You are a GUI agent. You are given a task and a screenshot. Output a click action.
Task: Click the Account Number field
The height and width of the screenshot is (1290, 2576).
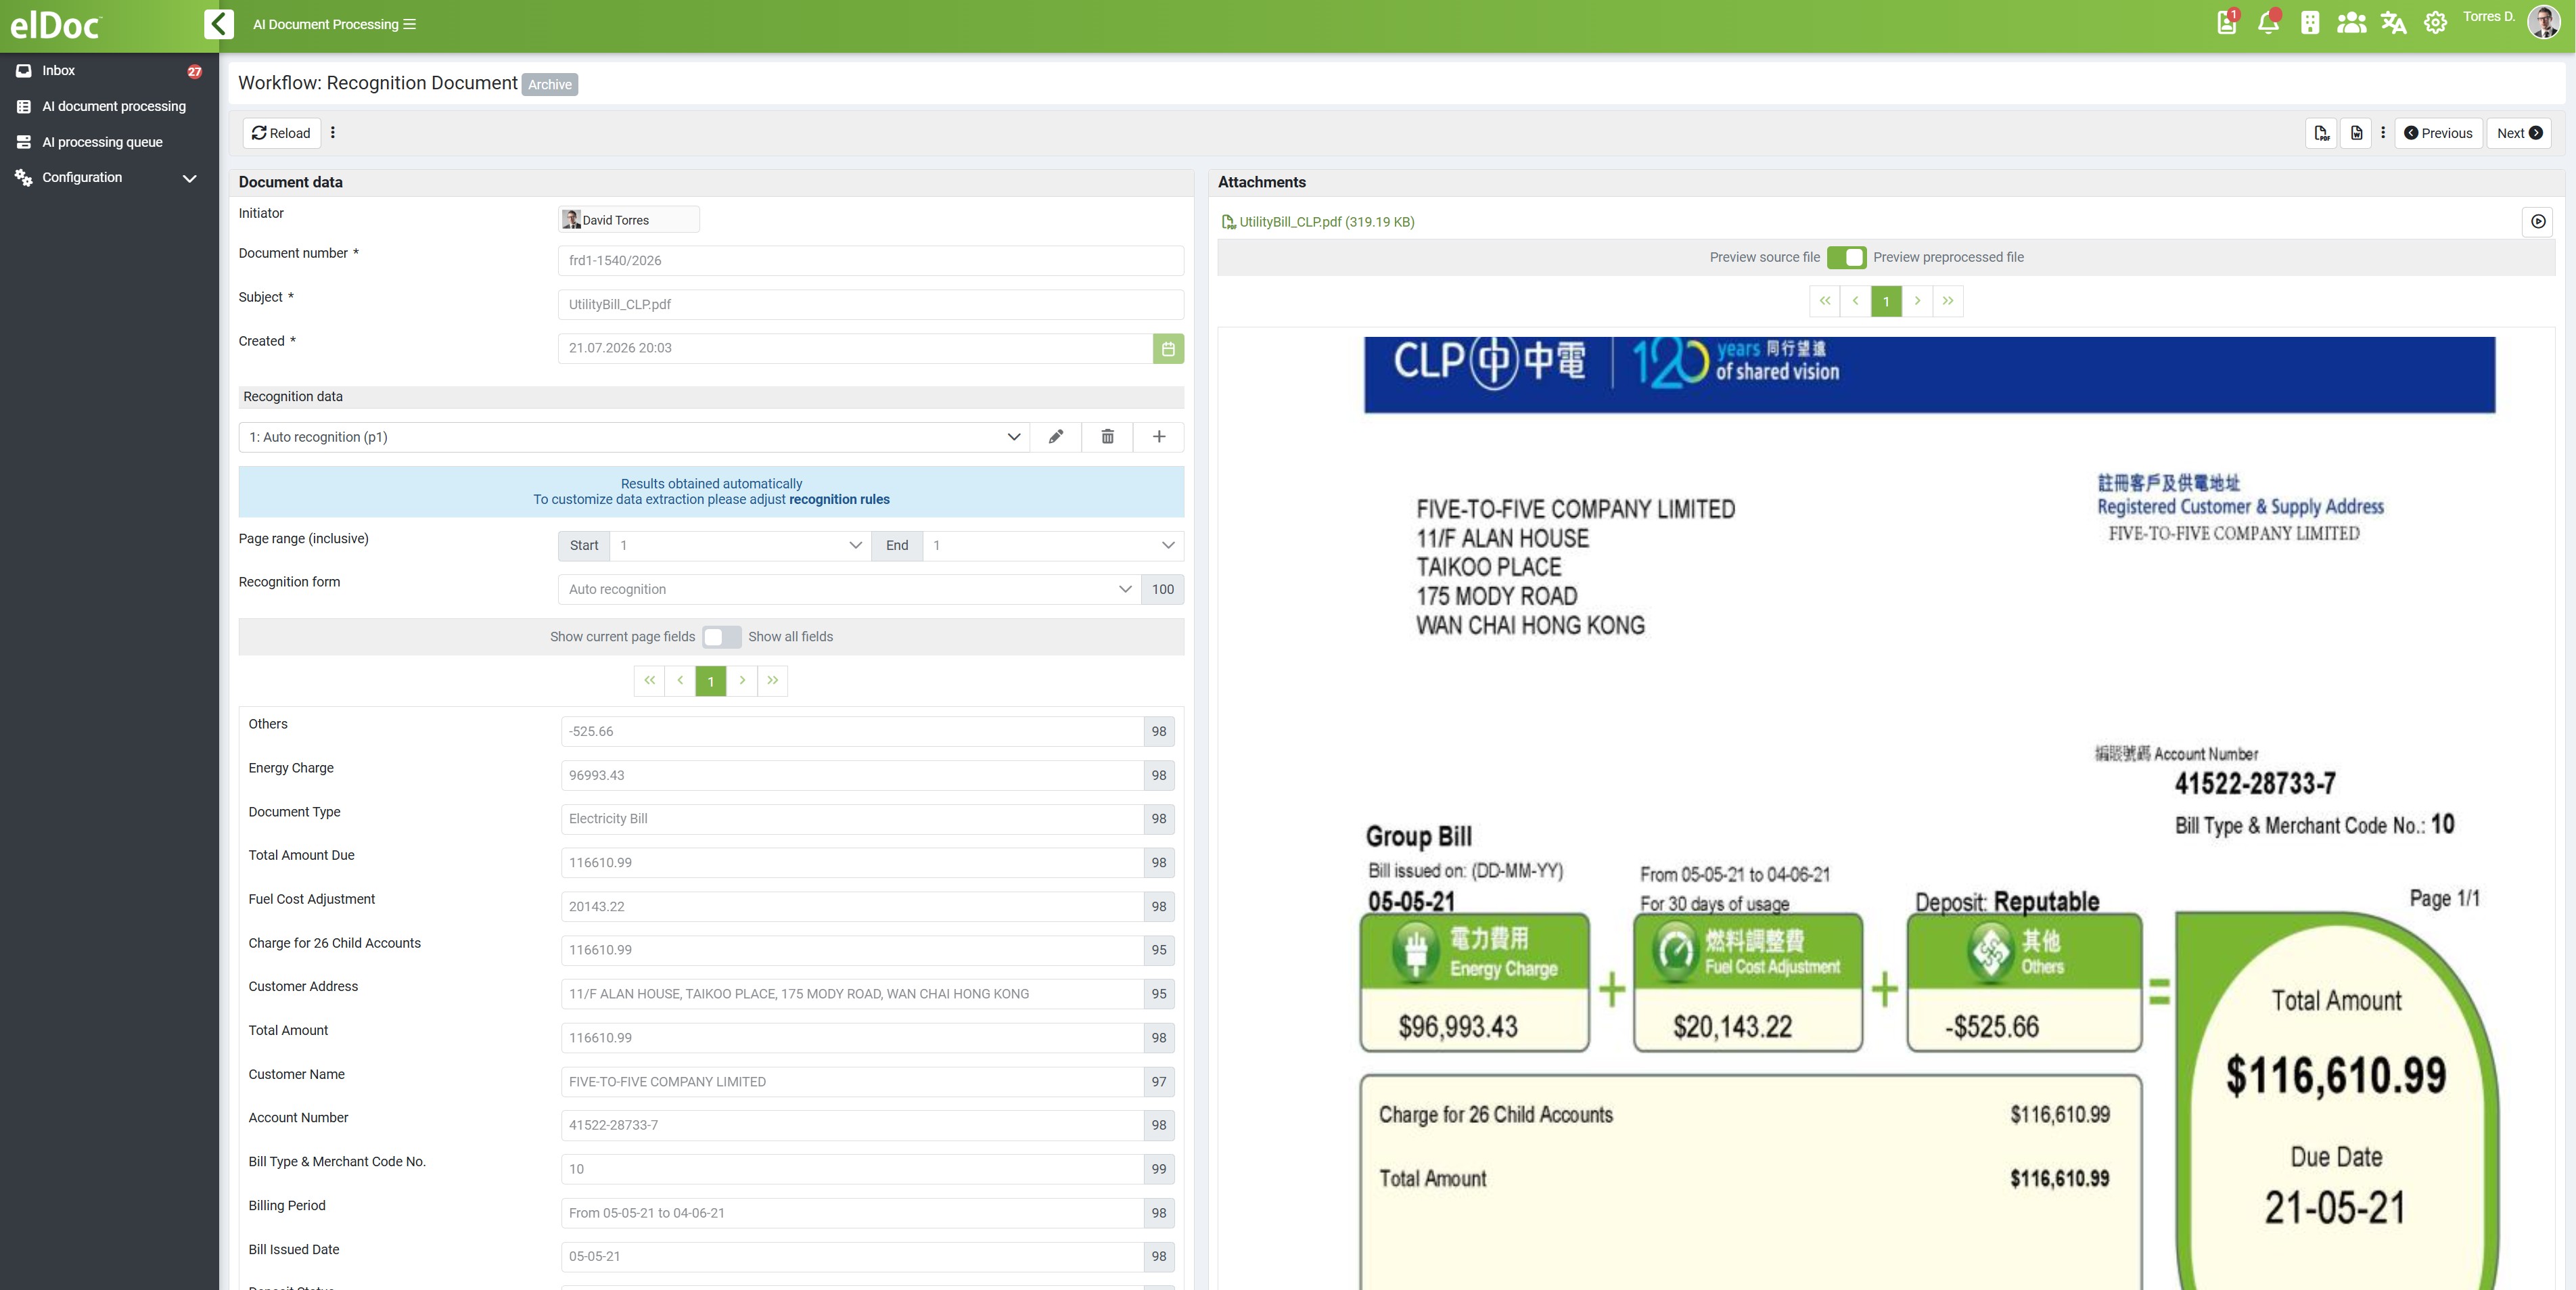(852, 1125)
